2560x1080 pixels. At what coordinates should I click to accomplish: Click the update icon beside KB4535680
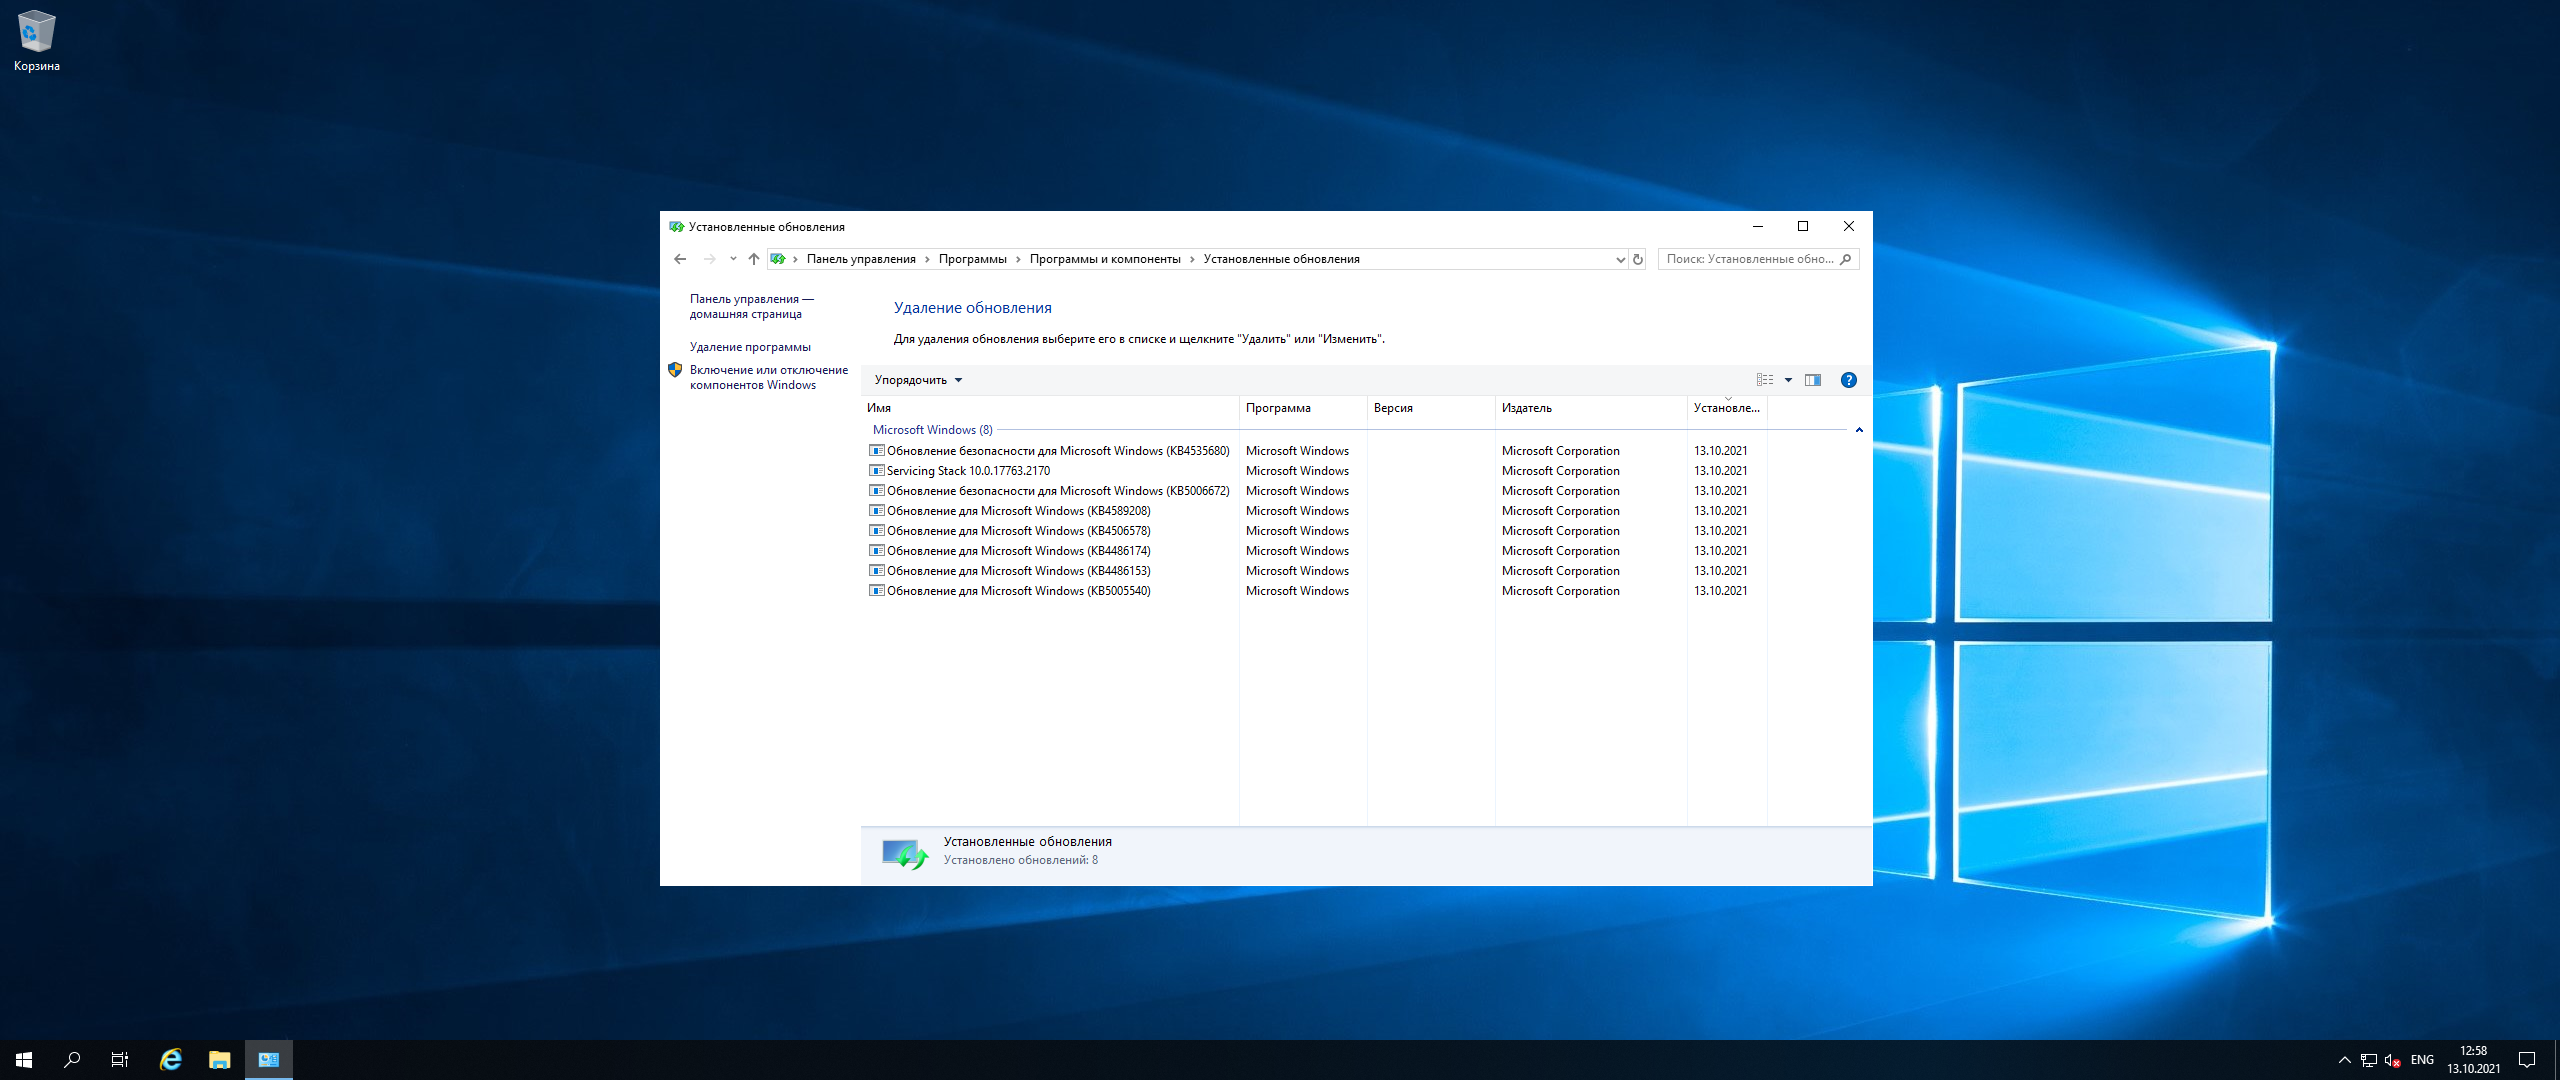pyautogui.click(x=877, y=451)
